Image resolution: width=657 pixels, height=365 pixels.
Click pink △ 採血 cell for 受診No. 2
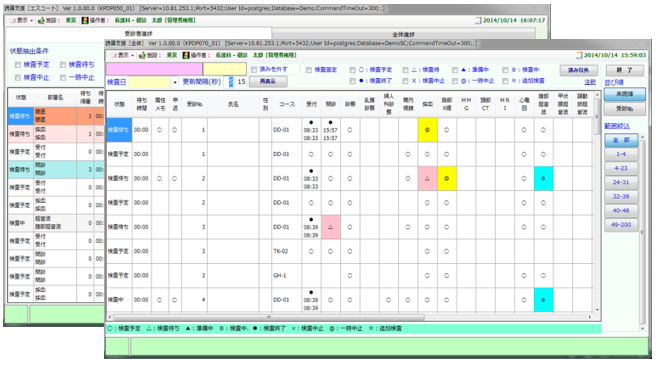coord(427,179)
